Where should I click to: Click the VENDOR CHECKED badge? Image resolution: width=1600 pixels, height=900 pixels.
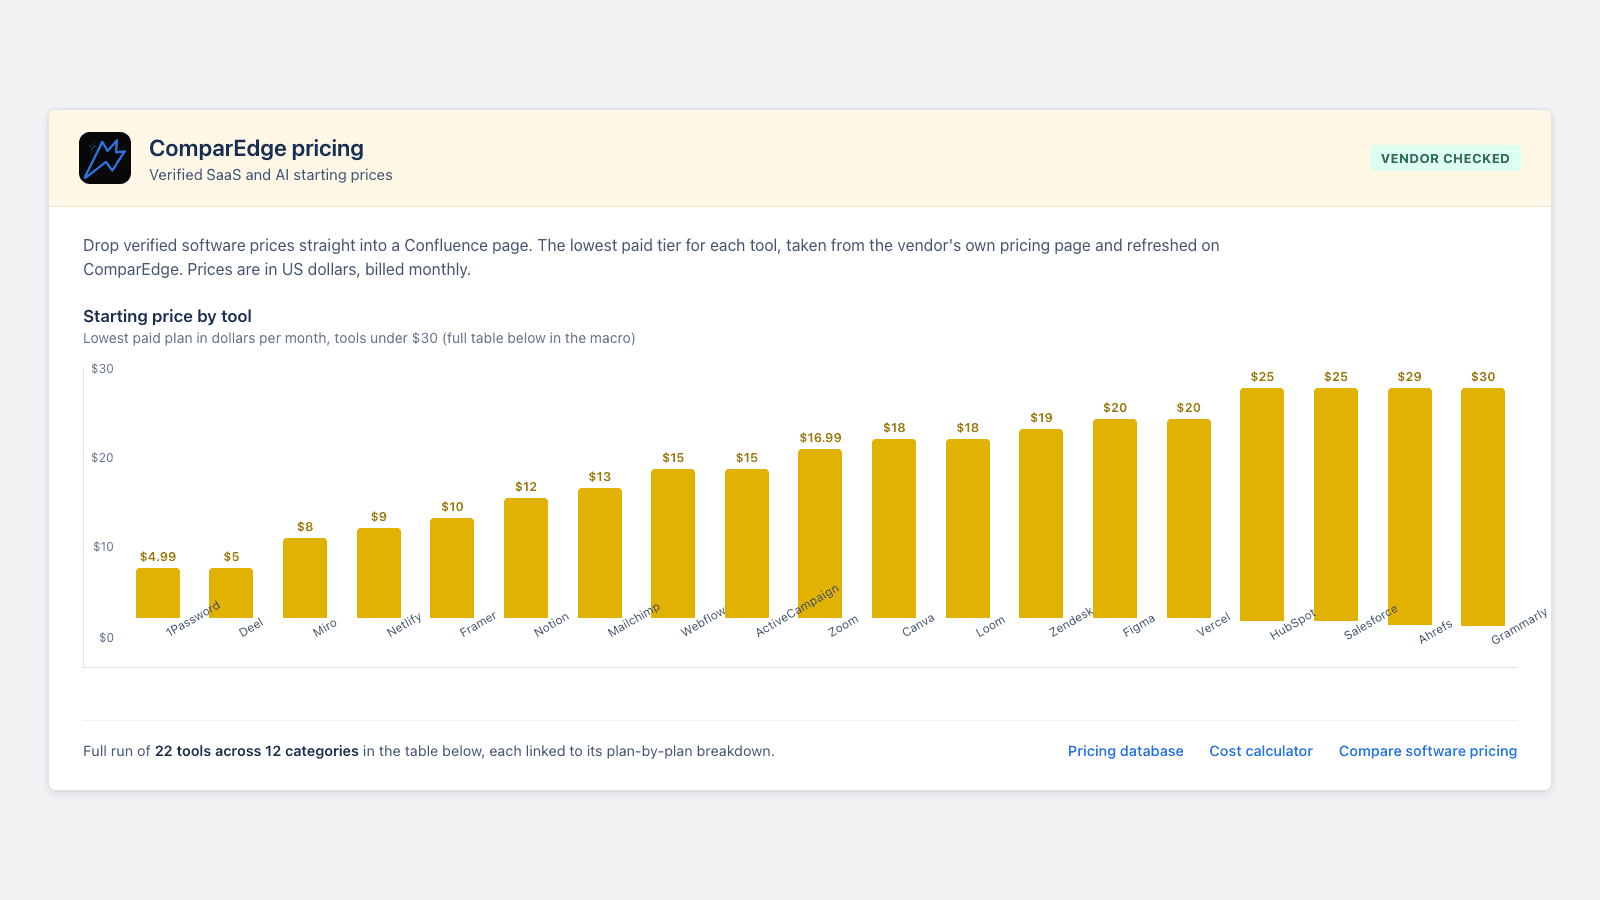tap(1445, 158)
